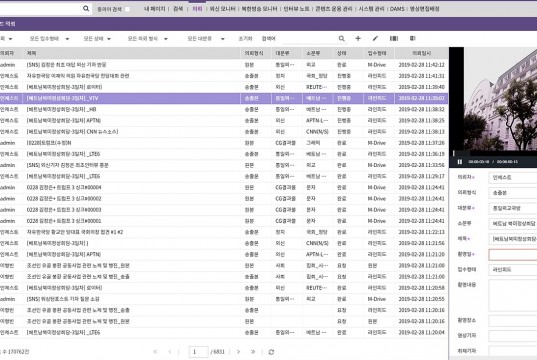Open the 모든 상태 dropdown

[97, 39]
